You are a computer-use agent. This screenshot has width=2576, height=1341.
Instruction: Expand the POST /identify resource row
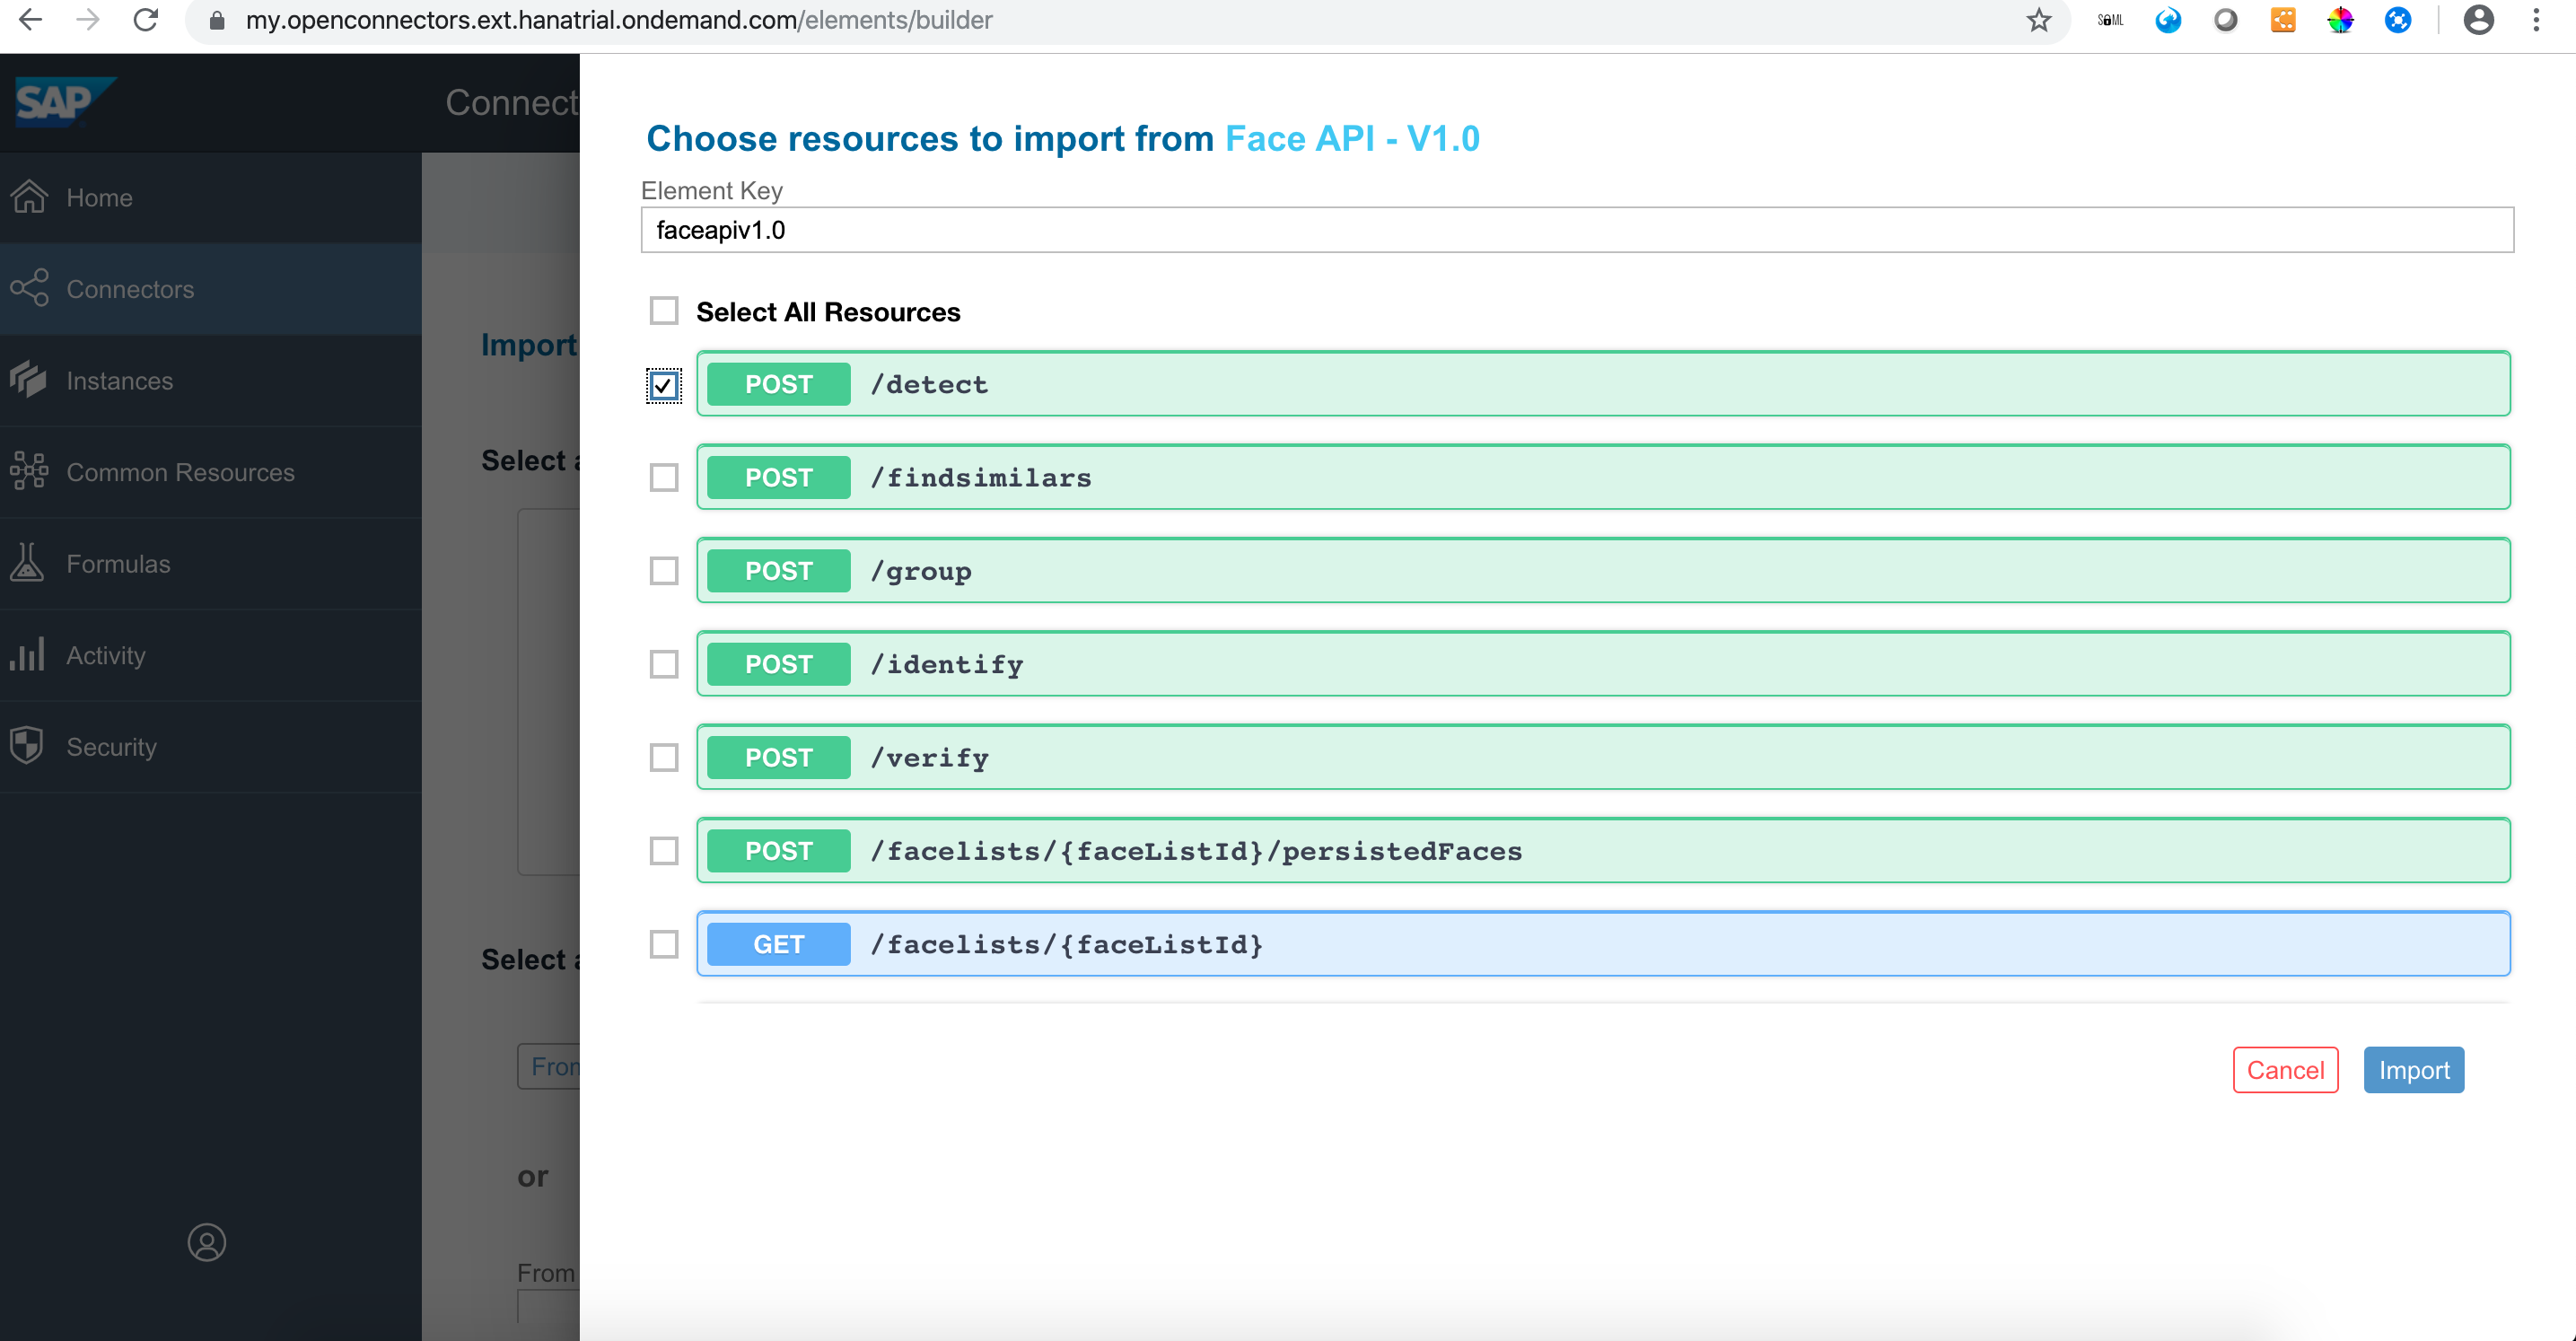click(1600, 664)
